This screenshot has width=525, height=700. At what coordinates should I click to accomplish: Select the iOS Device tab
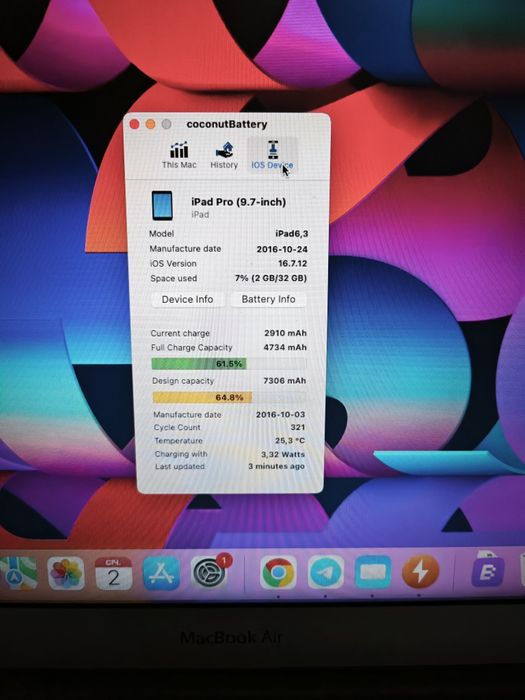coord(272,155)
